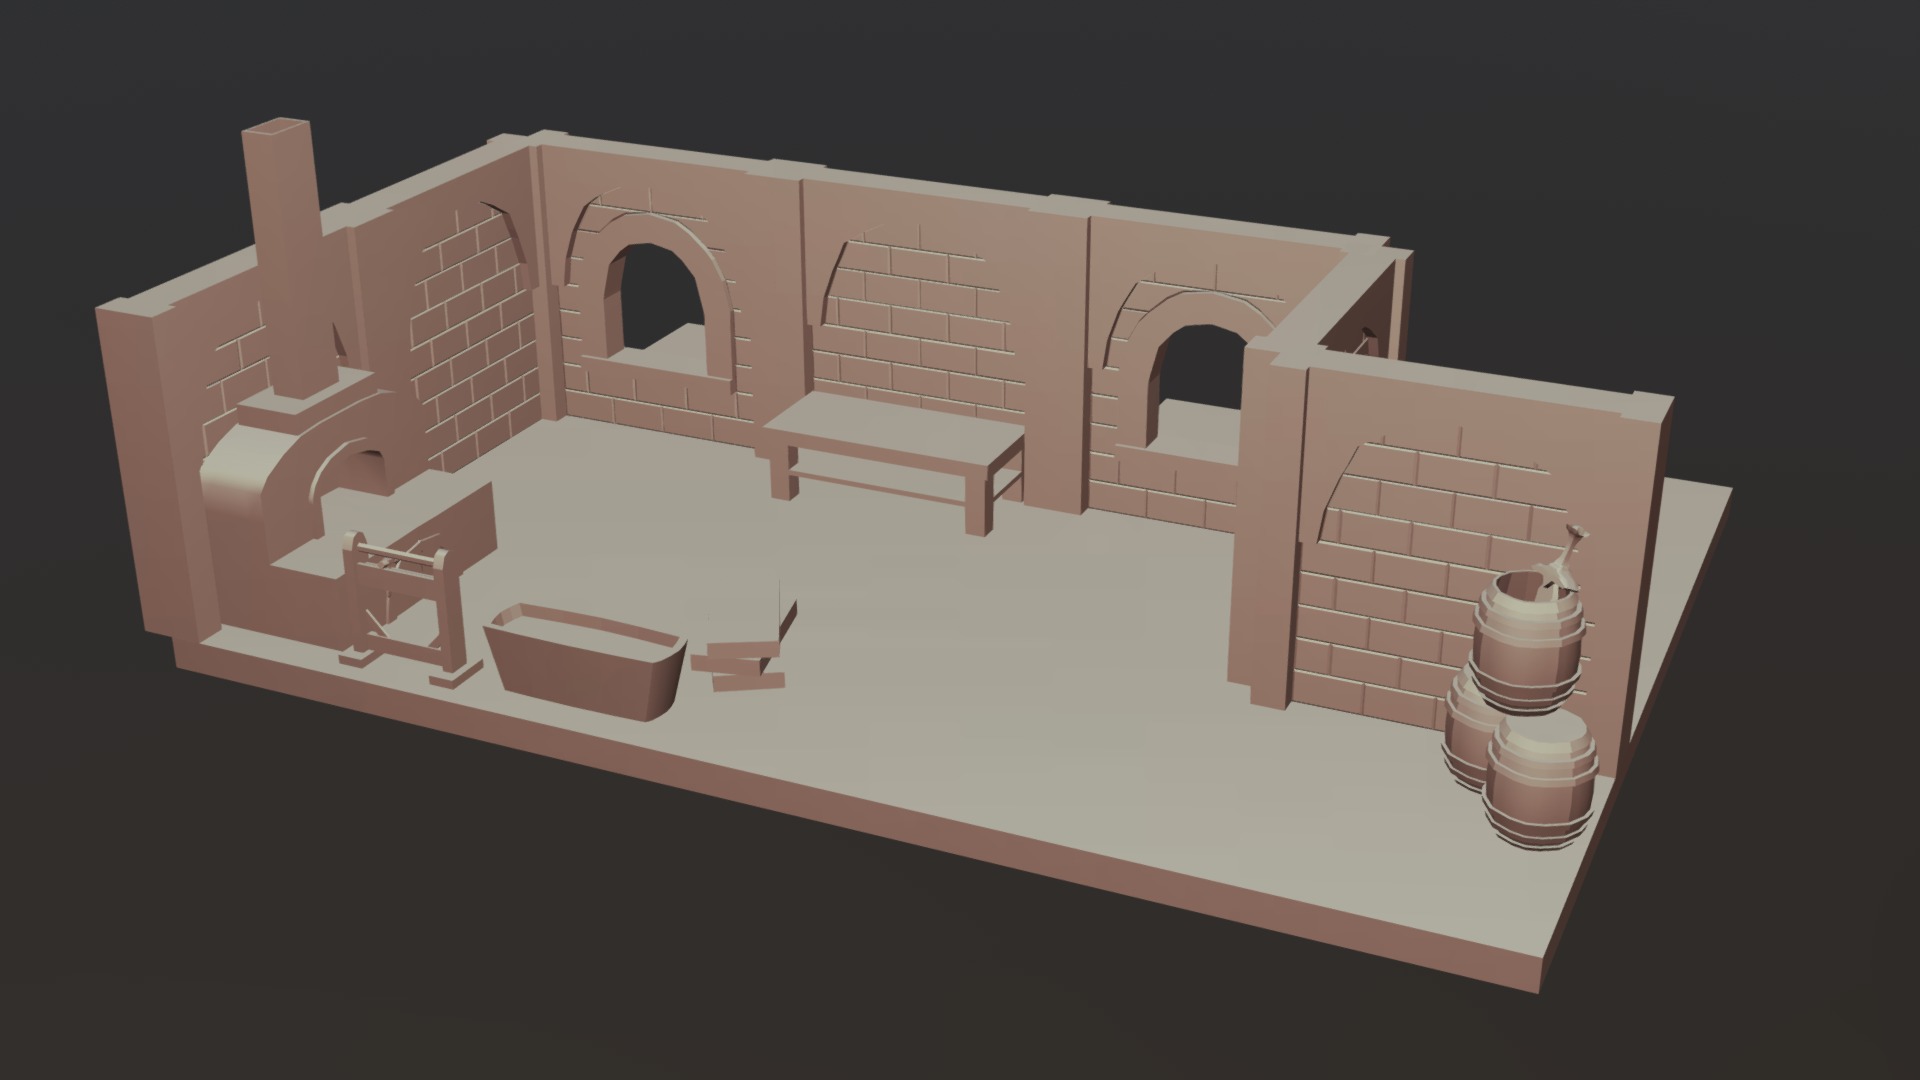Click the wooden tub on the floor
The image size is (1920, 1080).
click(587, 660)
